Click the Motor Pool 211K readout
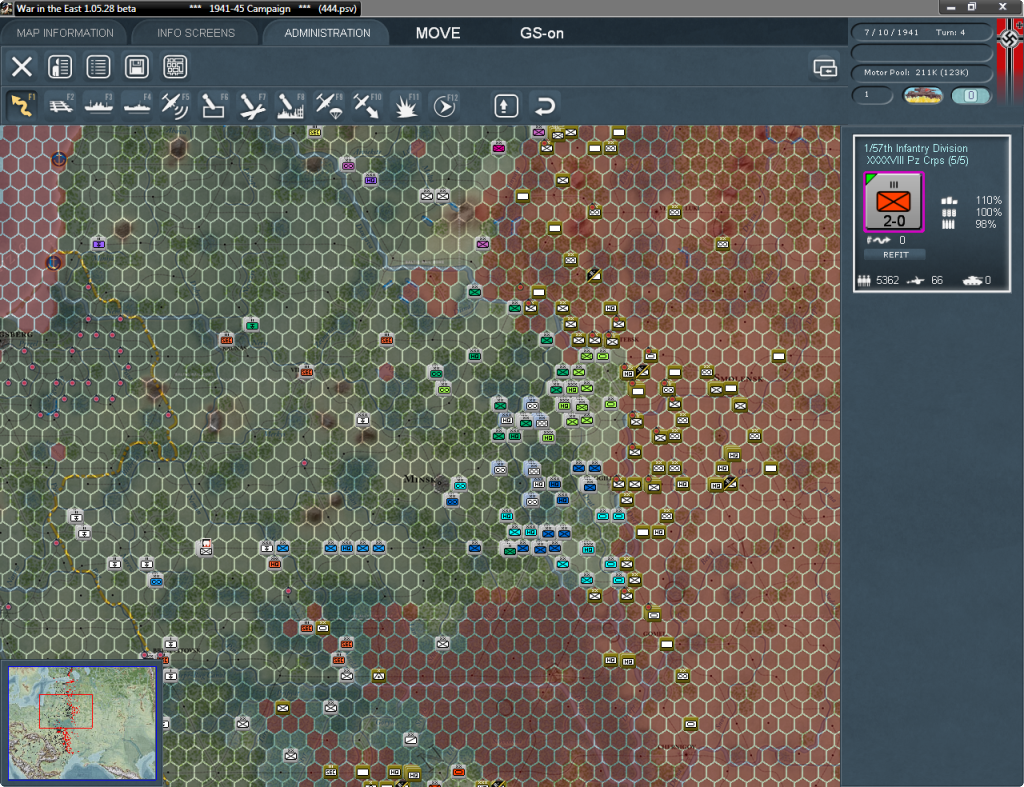The height and width of the screenshot is (787, 1024). [921, 72]
